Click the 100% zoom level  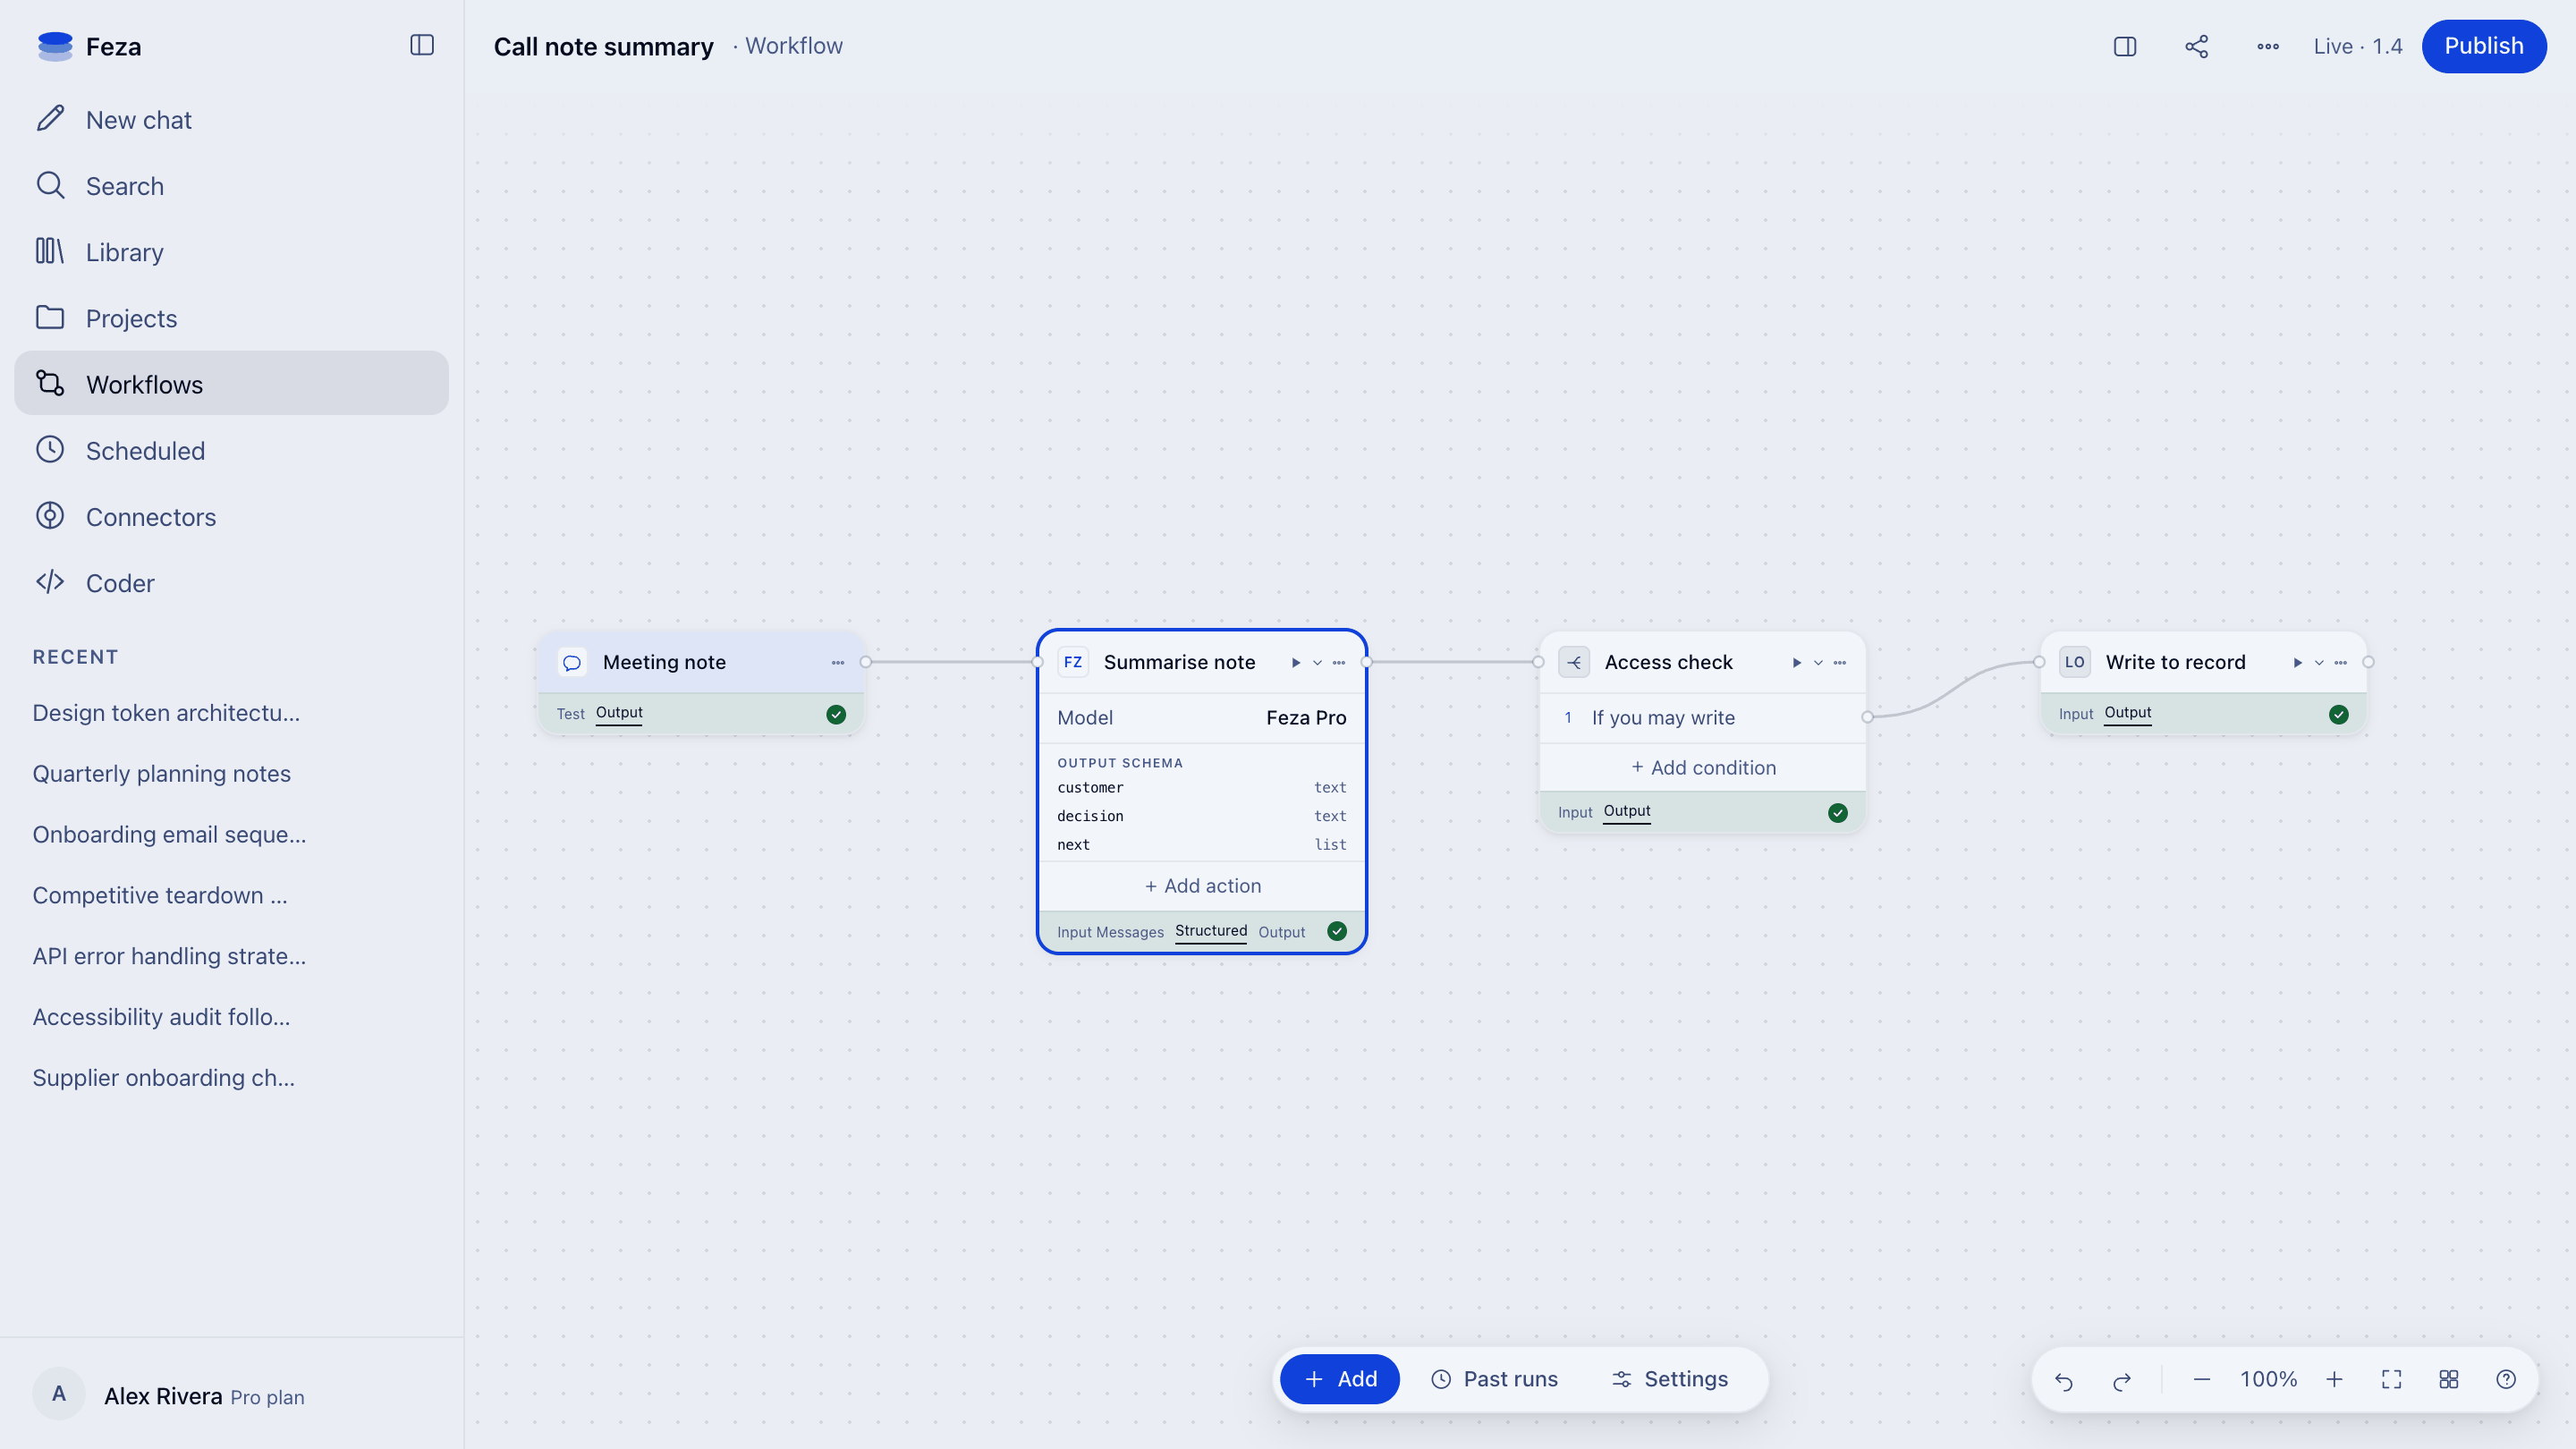click(x=2268, y=1379)
